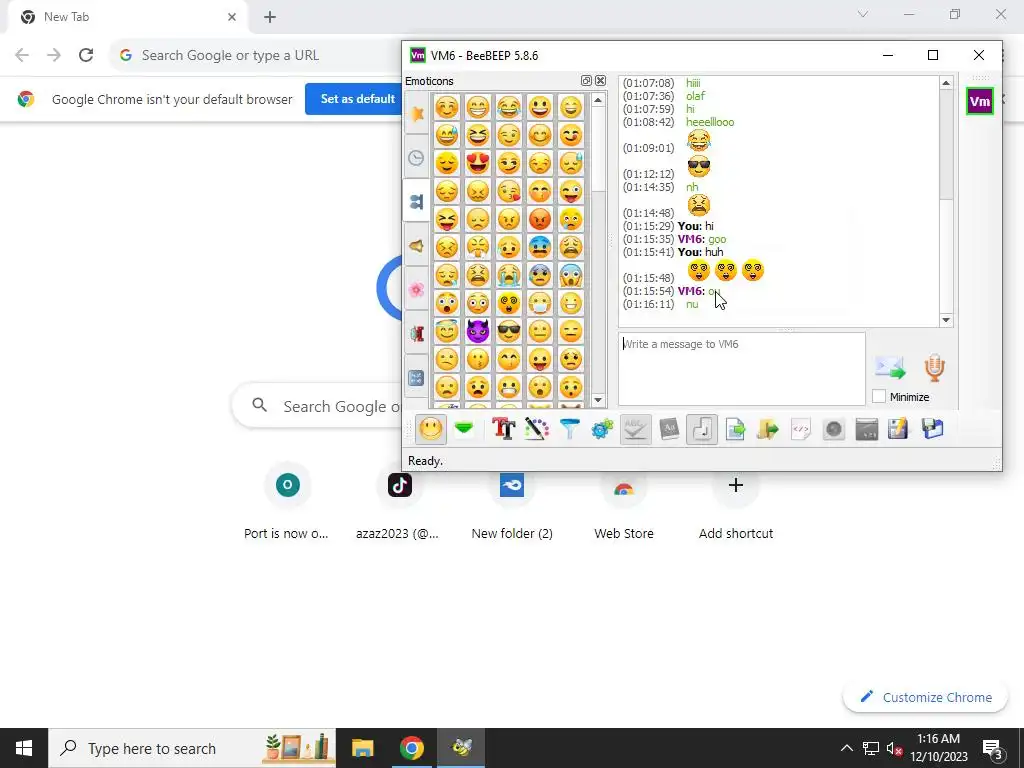The image size is (1024, 768).
Task: Insert the screaming blue-forehead face emoticon
Action: click(571, 275)
